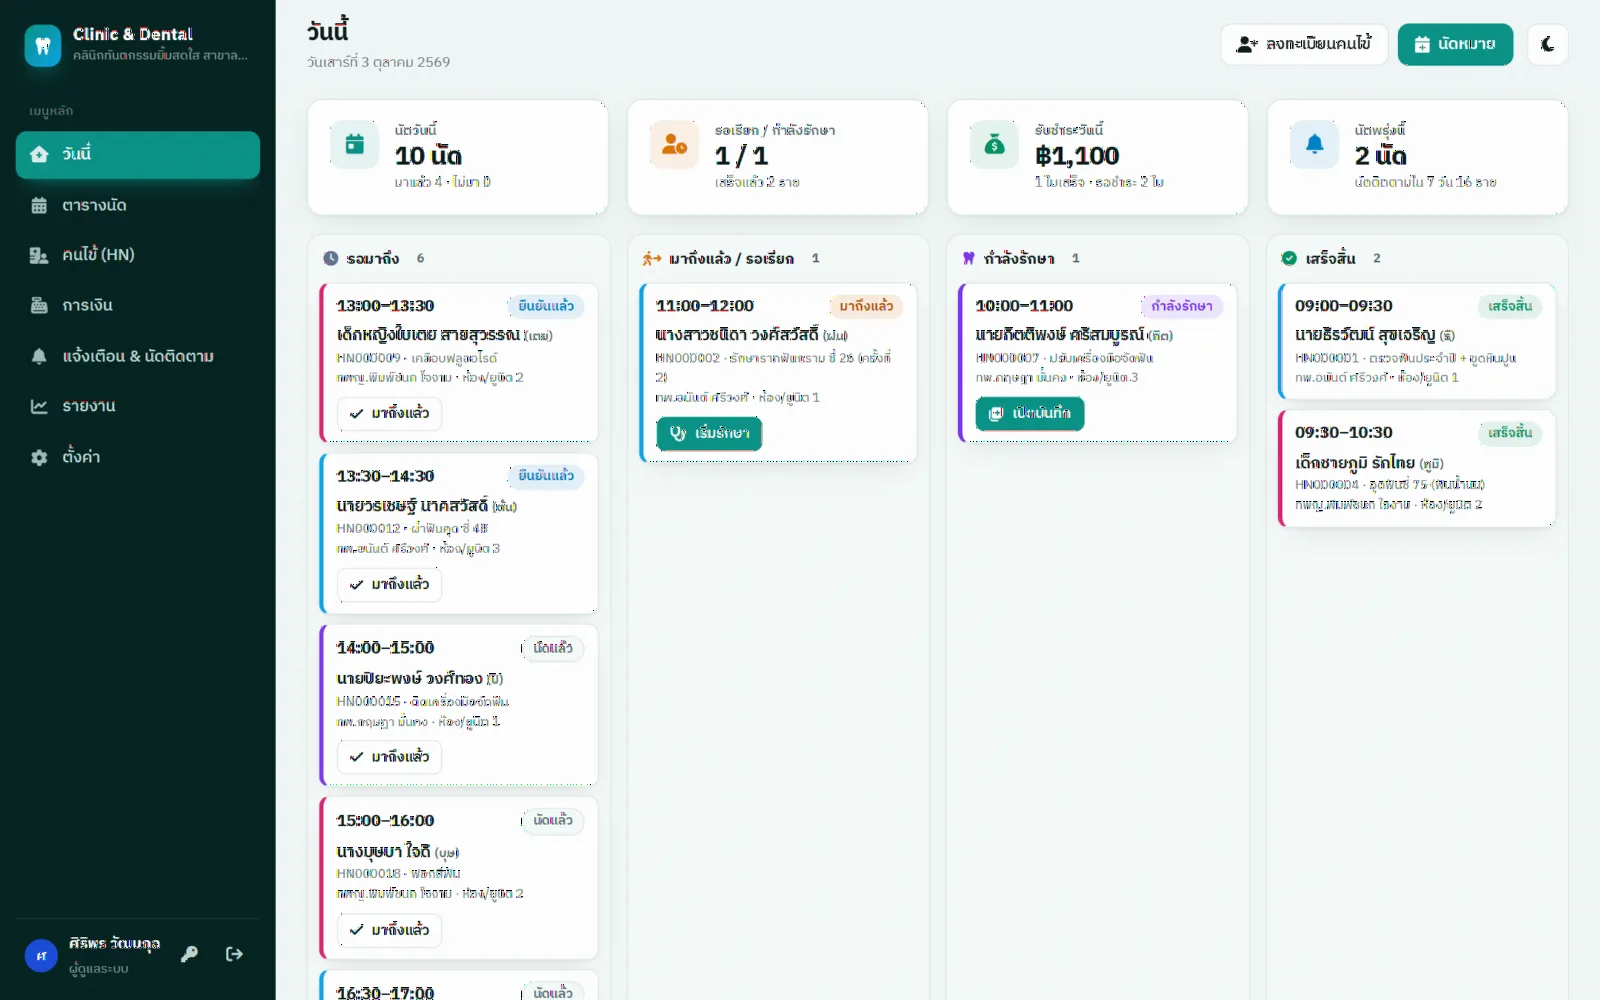The width and height of the screenshot is (1600, 1000).
Task: Open คนไข้ (HN) sidebar menu item
Action: pyautogui.click(x=138, y=255)
